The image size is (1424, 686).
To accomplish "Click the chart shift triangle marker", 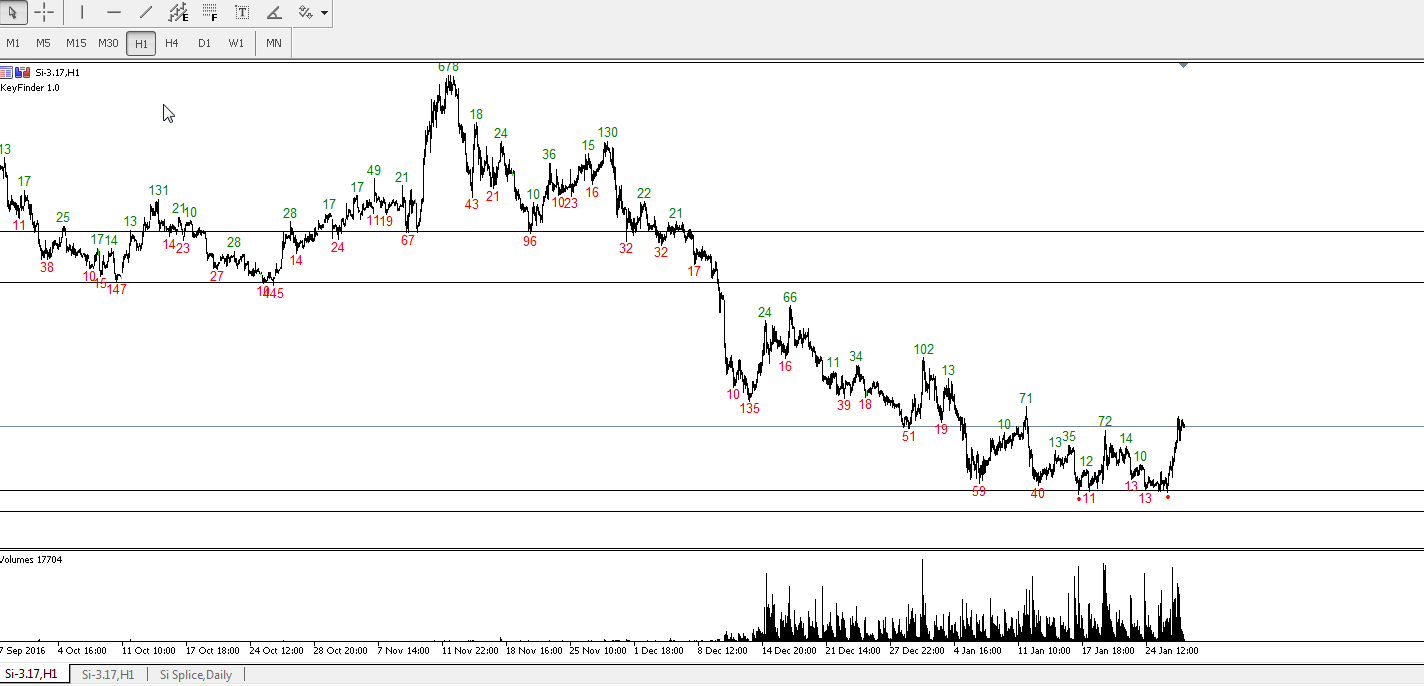I will 1183,65.
